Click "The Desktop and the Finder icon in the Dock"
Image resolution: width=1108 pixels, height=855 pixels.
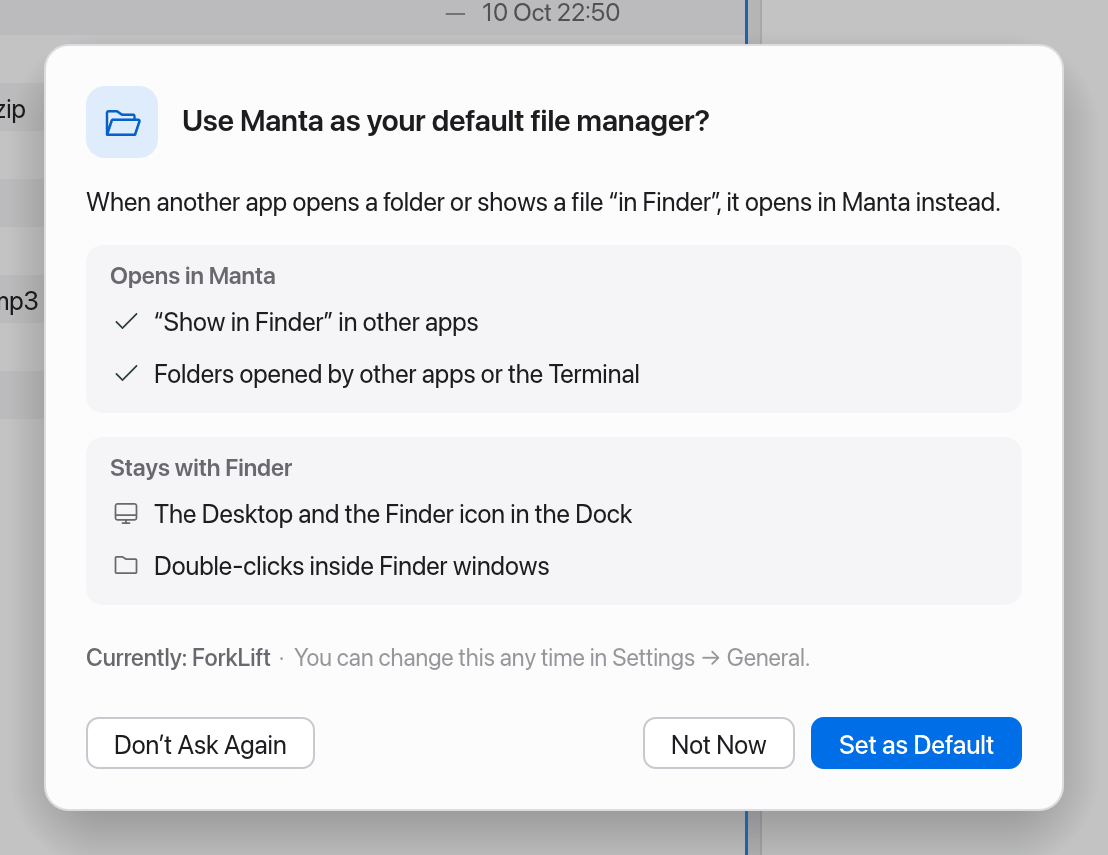click(393, 514)
